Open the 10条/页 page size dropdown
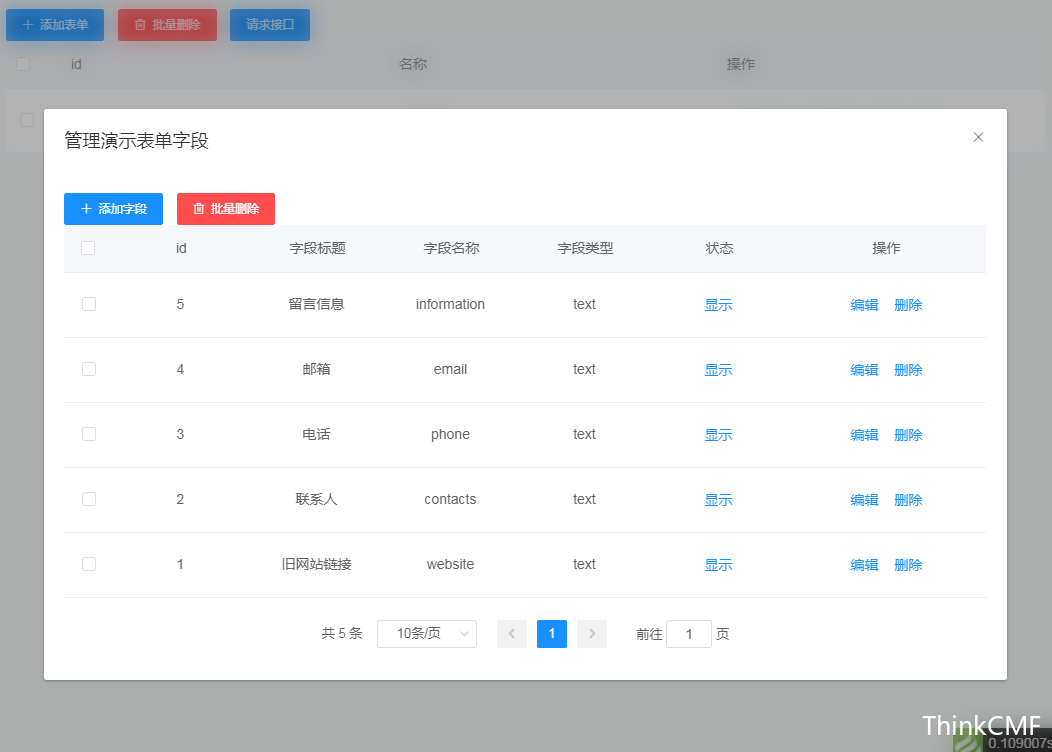1052x752 pixels. point(426,634)
